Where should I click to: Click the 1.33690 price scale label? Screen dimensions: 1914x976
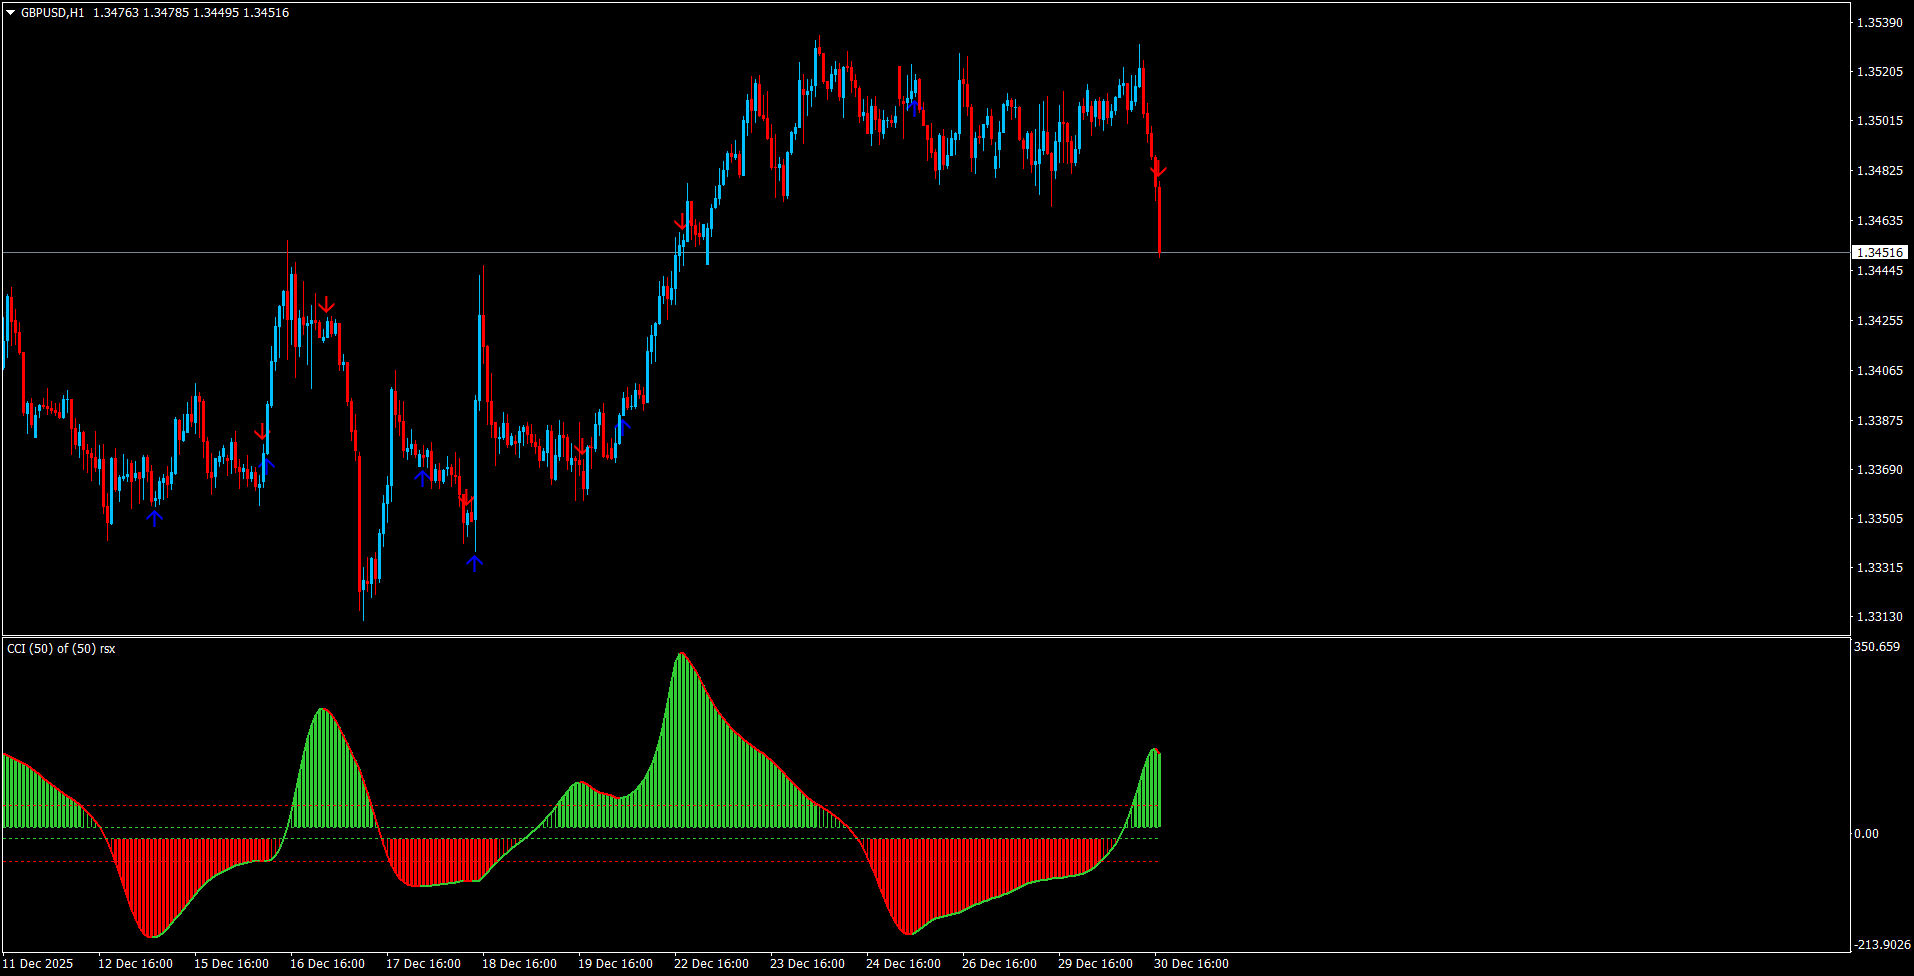click(1880, 470)
